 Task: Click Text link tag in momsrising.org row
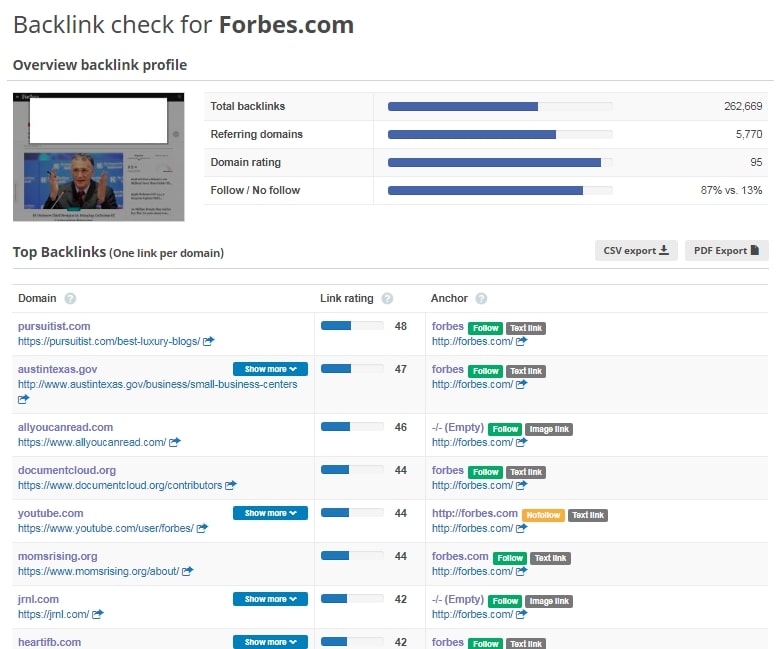coord(550,558)
